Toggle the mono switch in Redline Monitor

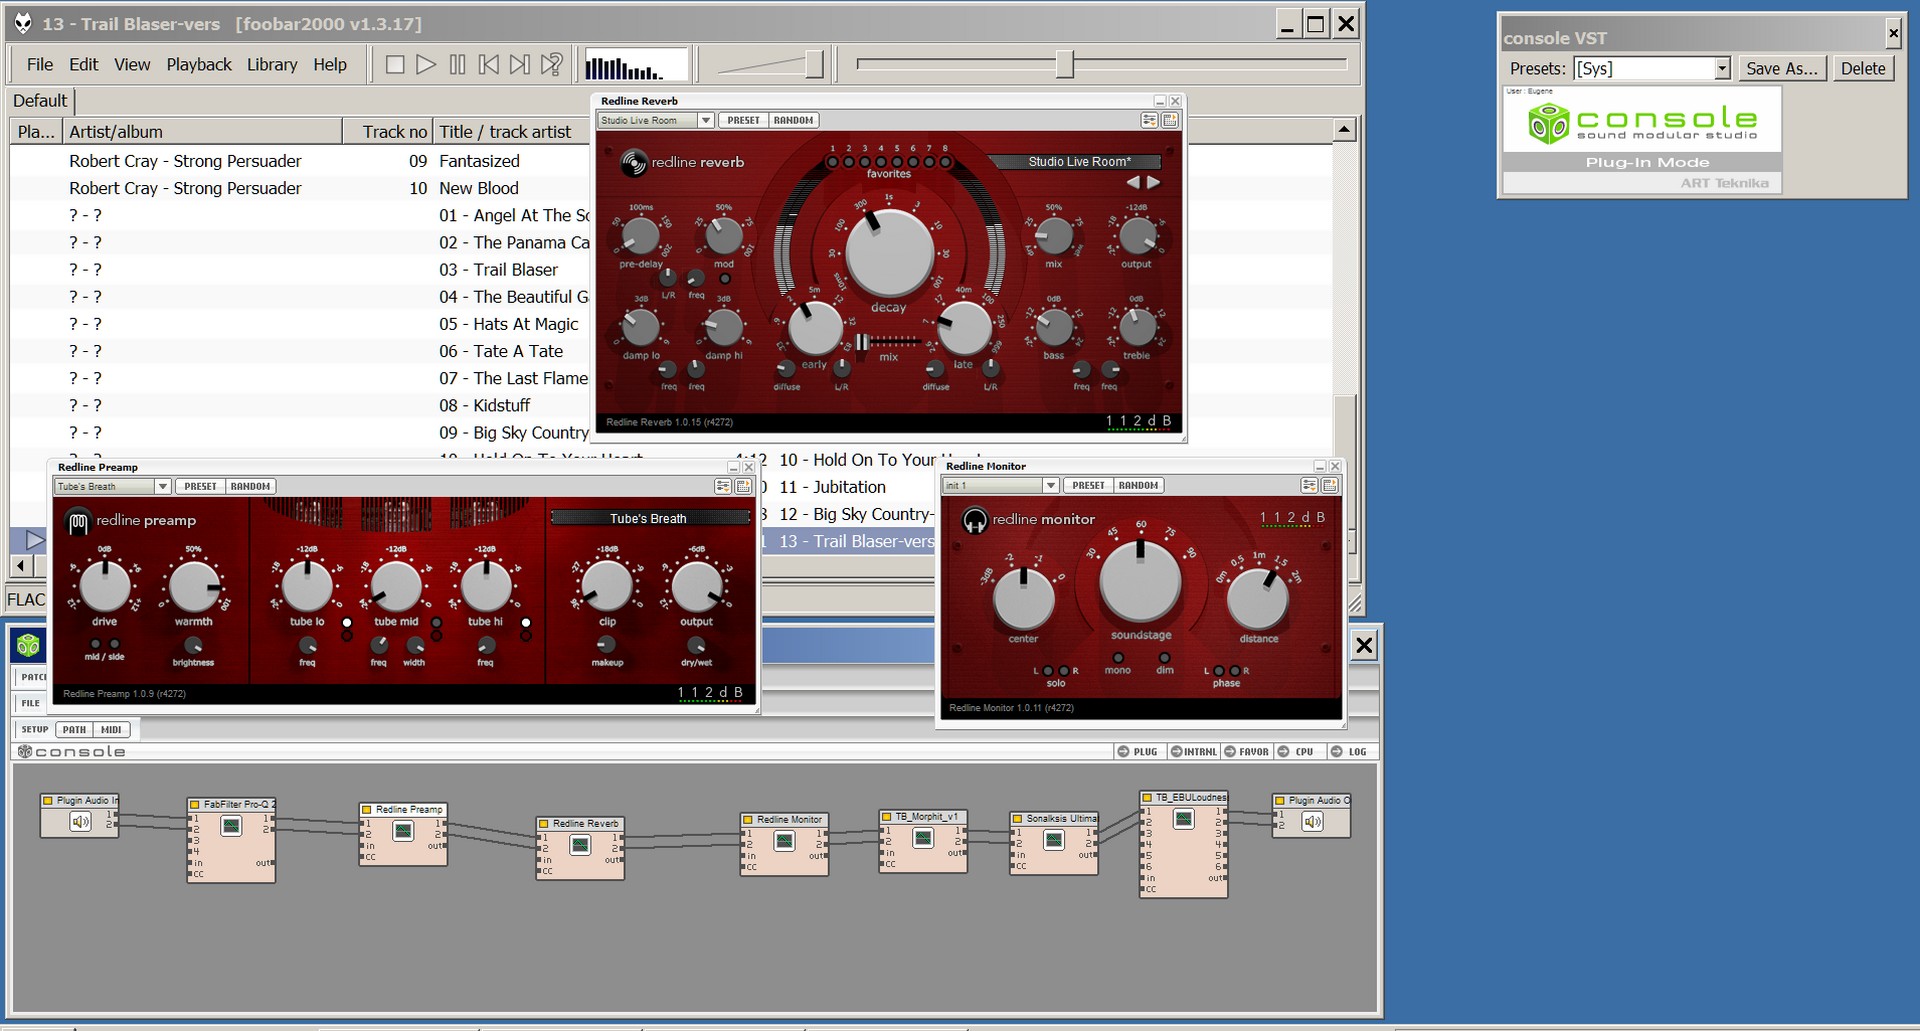[1118, 658]
